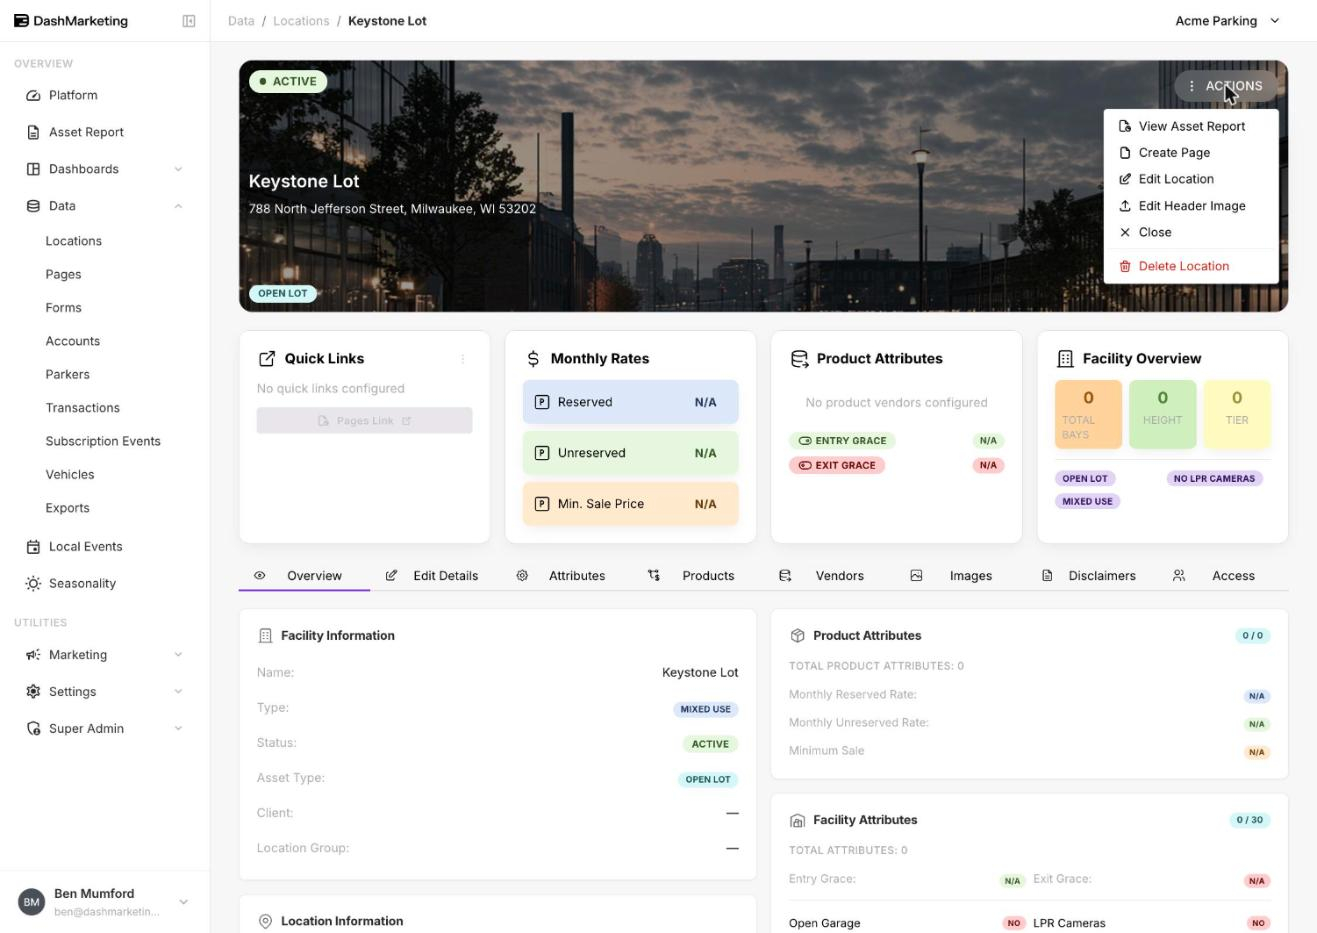Click the Reserved monthly rate row
The width and height of the screenshot is (1317, 933).
(631, 402)
